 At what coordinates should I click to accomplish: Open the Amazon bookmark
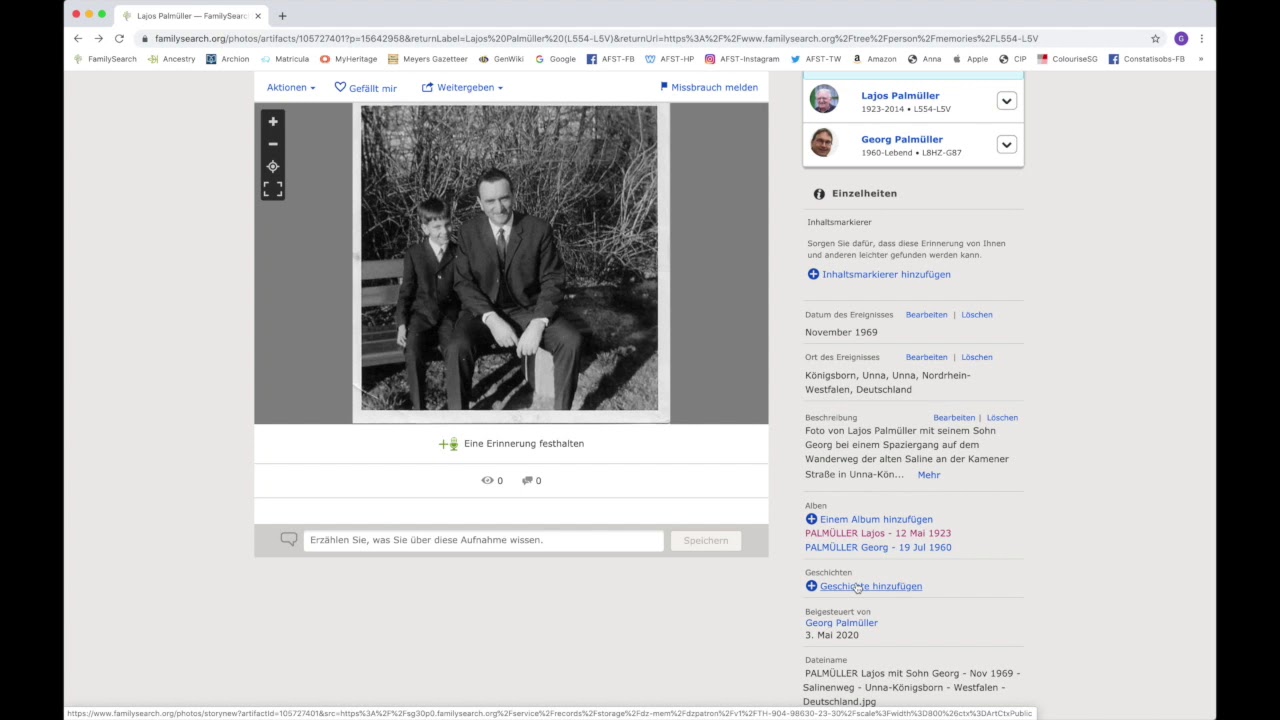[x=875, y=59]
